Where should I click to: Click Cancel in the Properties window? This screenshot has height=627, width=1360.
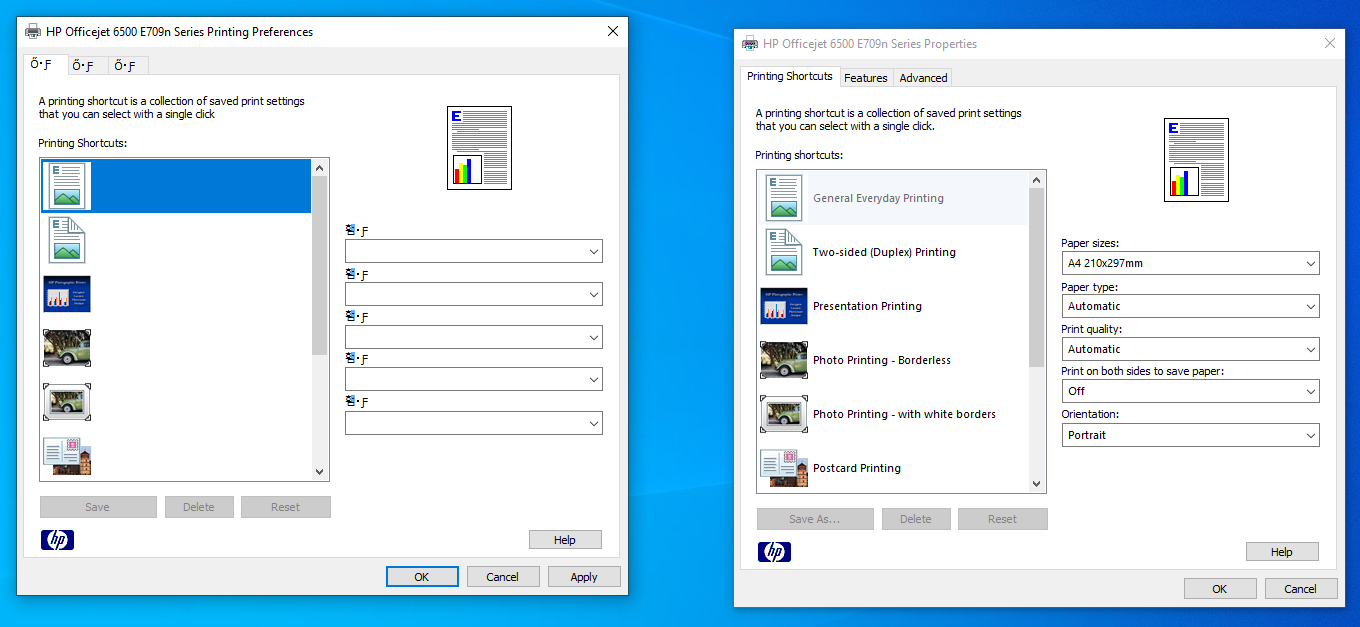pos(1301,589)
